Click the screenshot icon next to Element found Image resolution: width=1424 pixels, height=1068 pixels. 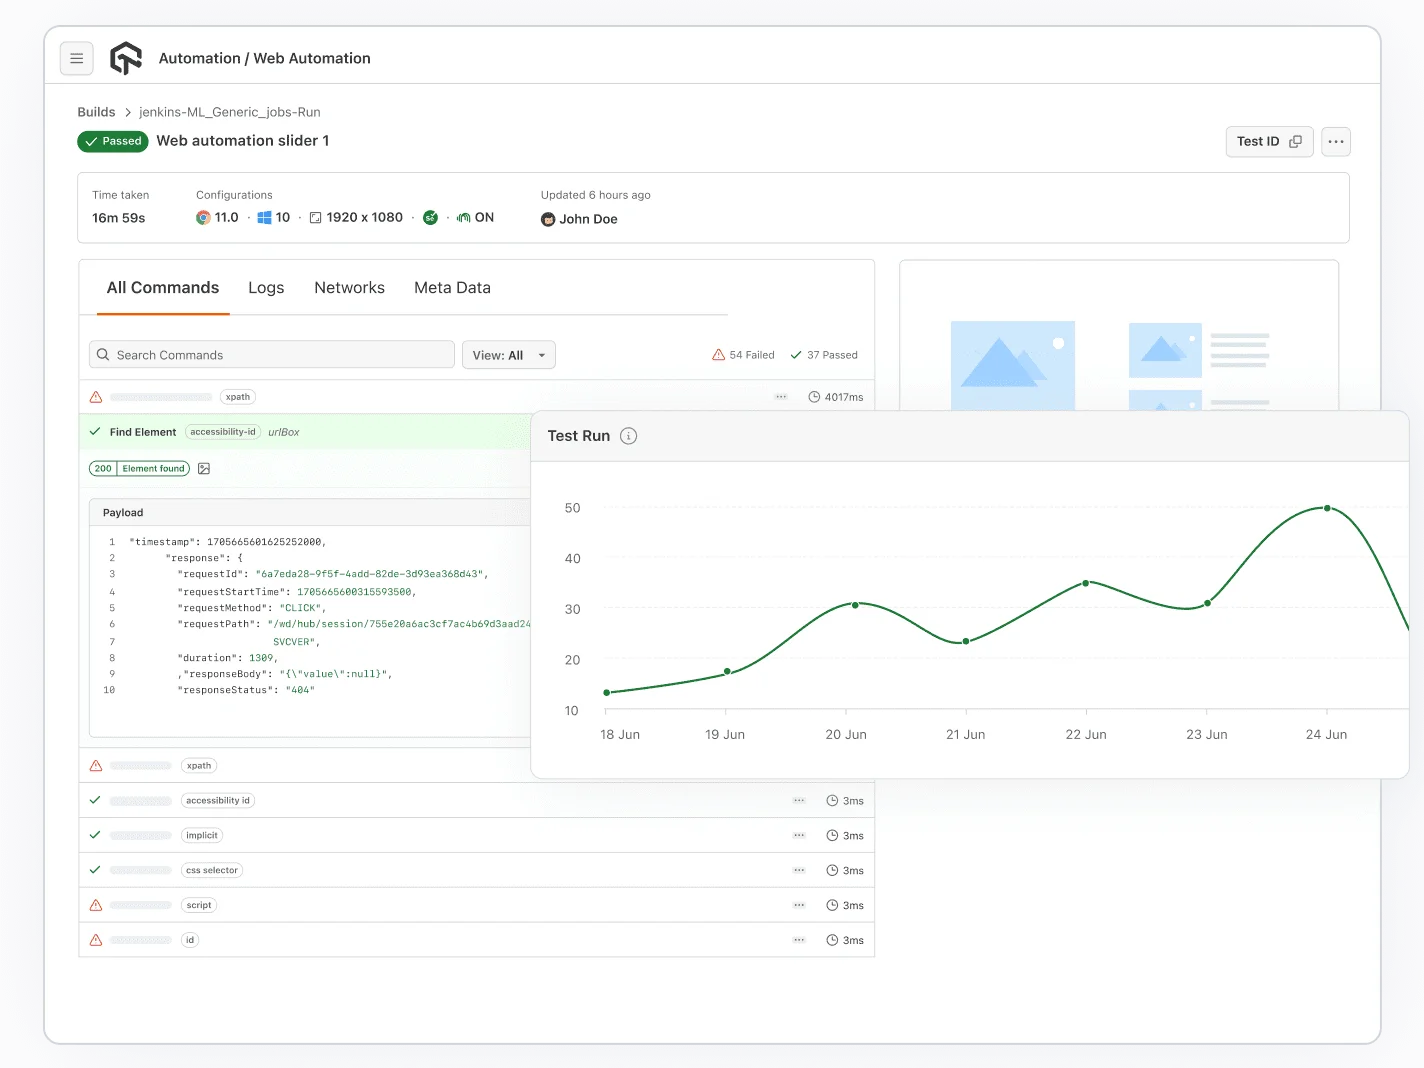204,468
